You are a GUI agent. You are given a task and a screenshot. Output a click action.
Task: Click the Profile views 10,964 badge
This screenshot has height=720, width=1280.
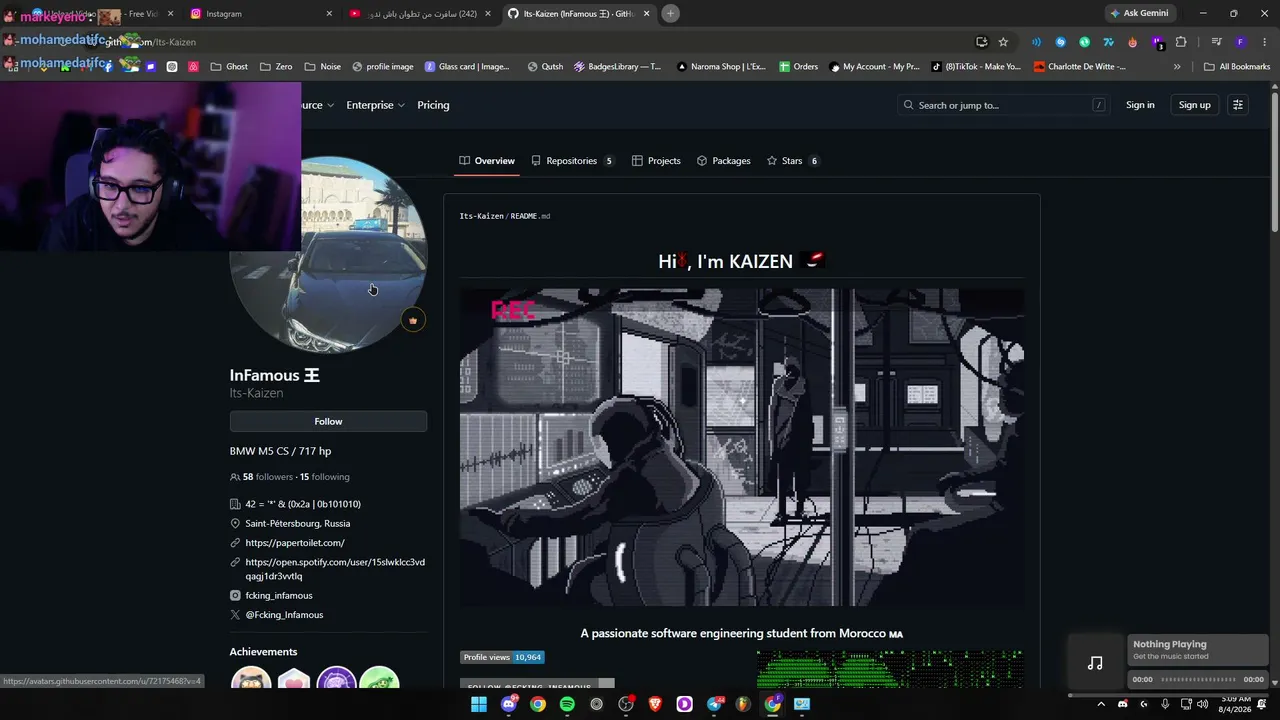[502, 657]
